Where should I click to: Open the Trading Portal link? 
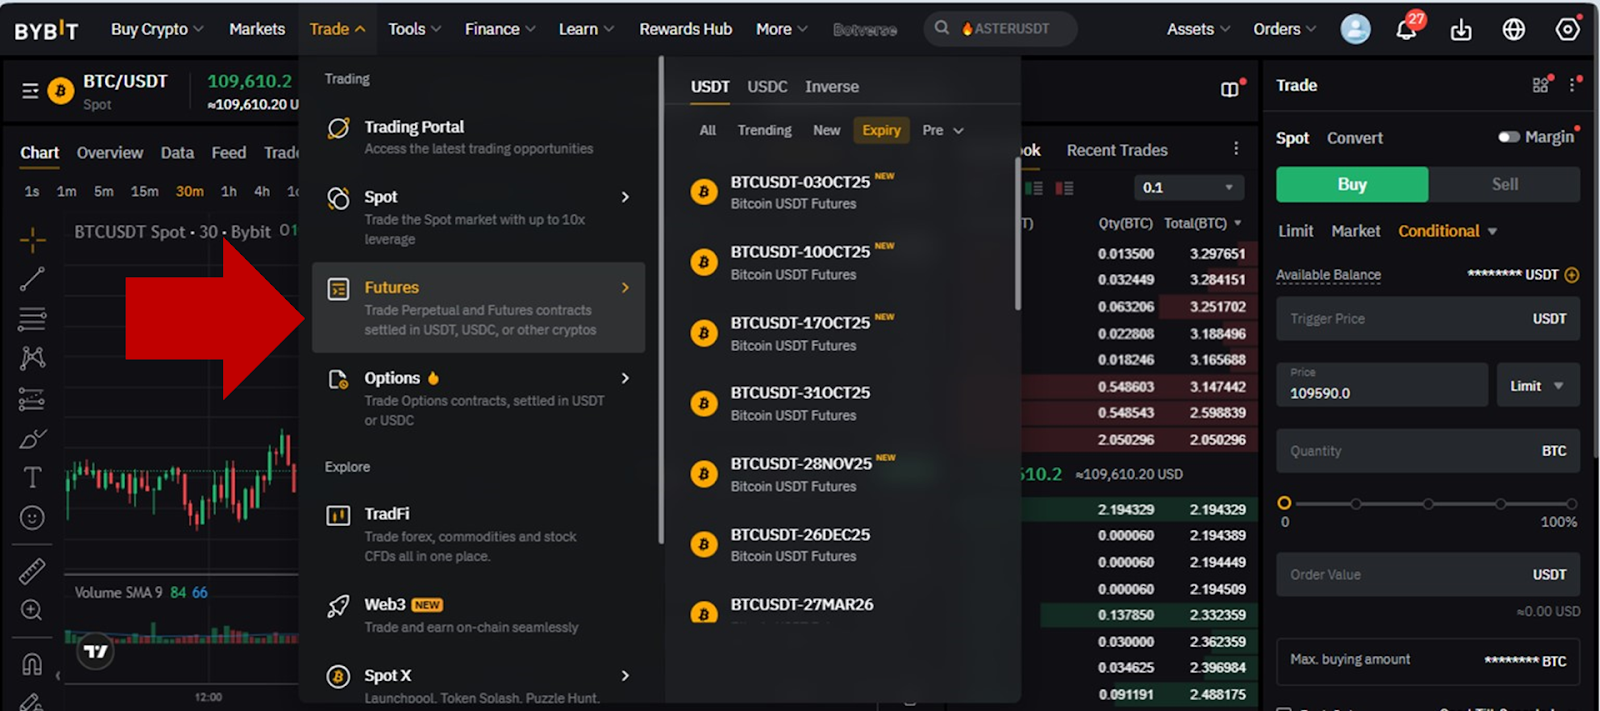click(x=478, y=137)
